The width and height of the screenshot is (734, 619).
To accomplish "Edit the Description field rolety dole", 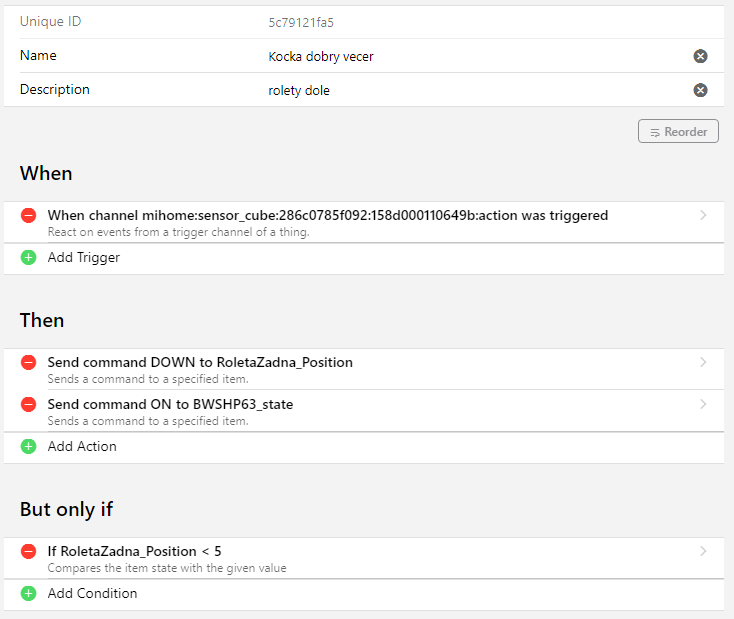I will 299,90.
